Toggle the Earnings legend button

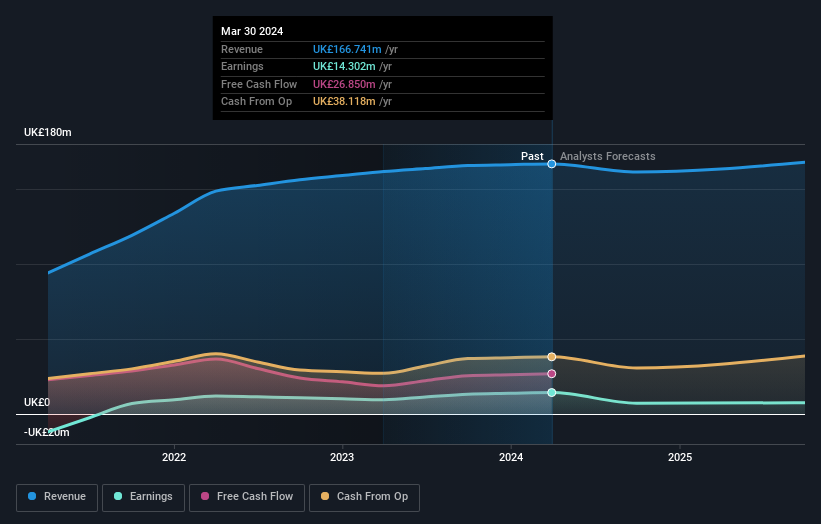pos(143,497)
